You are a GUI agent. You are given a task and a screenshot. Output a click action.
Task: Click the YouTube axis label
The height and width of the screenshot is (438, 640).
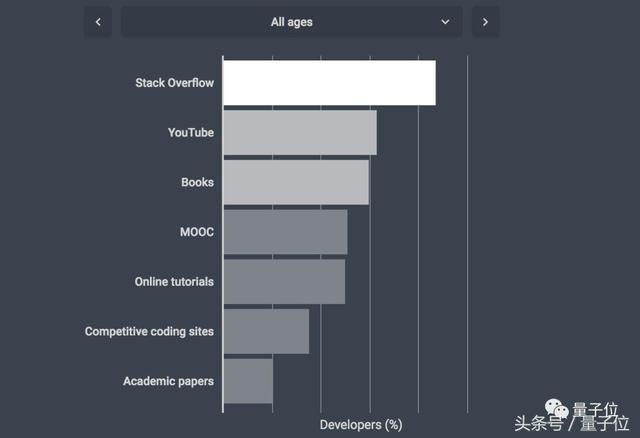coord(191,133)
